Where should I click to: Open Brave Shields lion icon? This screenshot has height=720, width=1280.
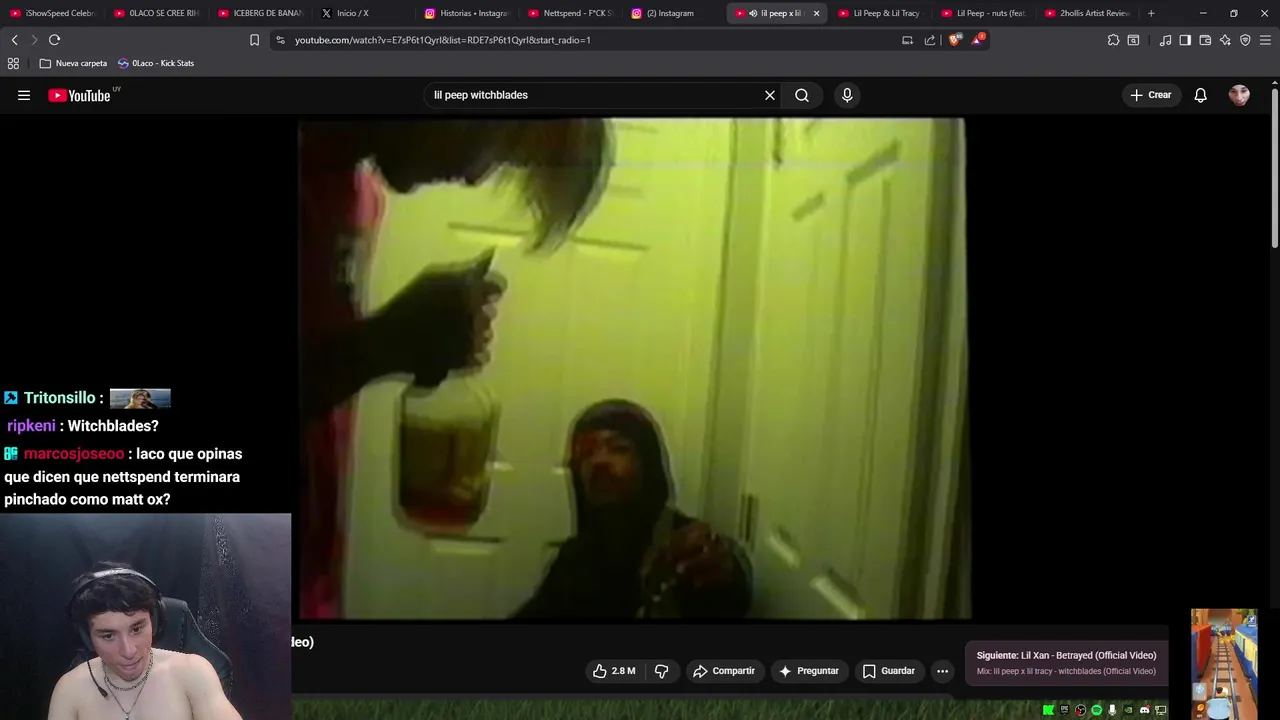tap(955, 40)
